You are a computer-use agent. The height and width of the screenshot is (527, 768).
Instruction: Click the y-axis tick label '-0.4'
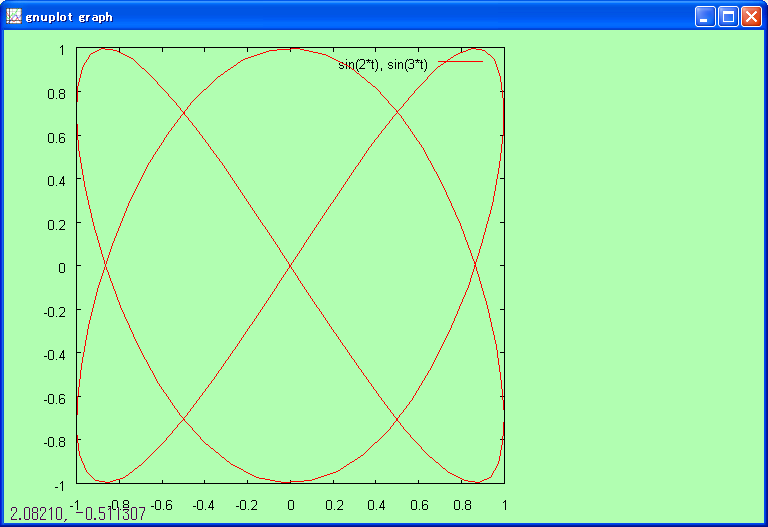pos(55,355)
